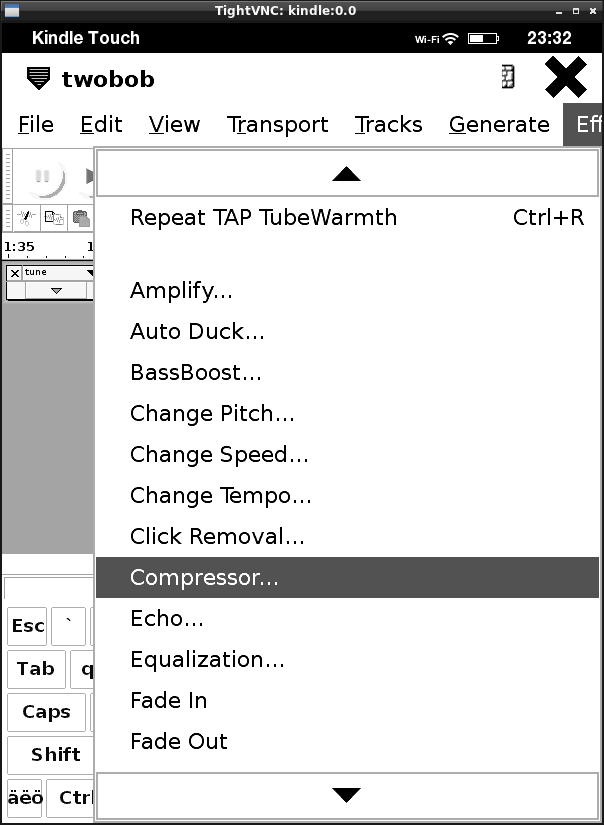This screenshot has width=604, height=825.
Task: Open the Transport menu
Action: click(278, 125)
